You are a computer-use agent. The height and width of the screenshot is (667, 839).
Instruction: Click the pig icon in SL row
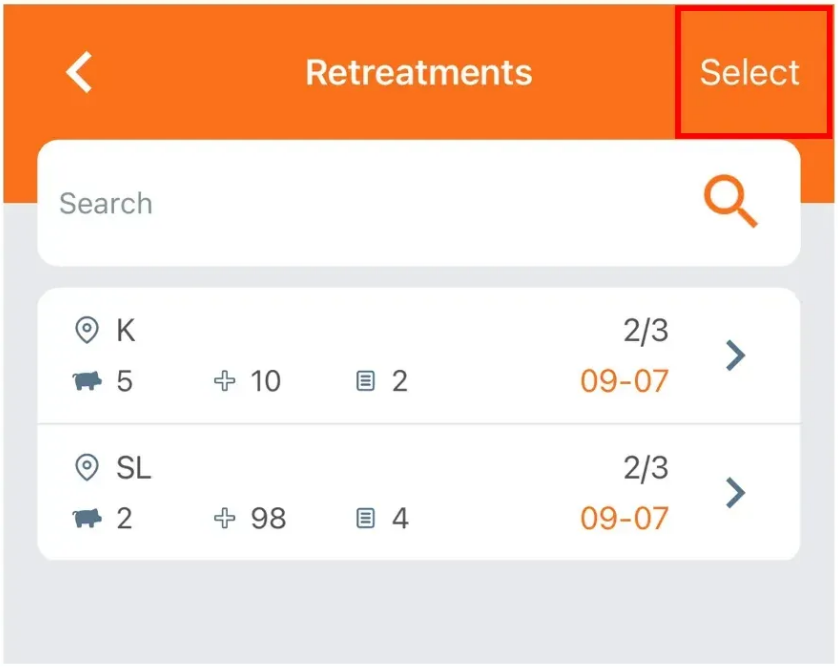[x=88, y=518]
